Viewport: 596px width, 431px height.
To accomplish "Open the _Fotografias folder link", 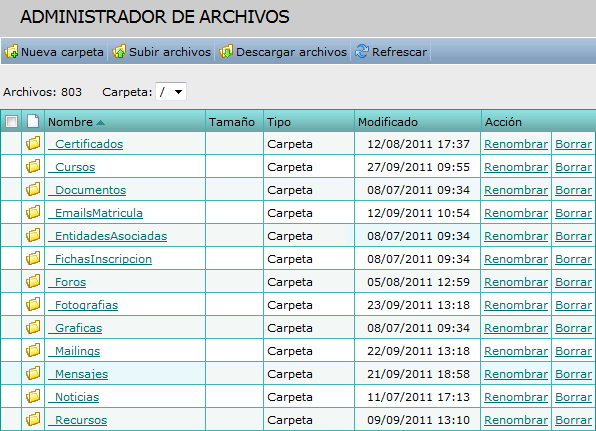I will coord(83,305).
